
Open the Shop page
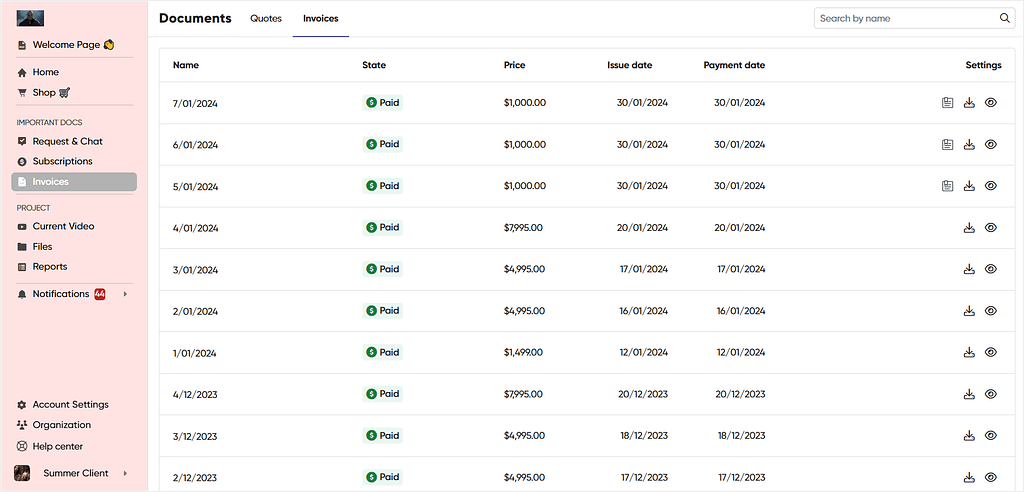44,93
